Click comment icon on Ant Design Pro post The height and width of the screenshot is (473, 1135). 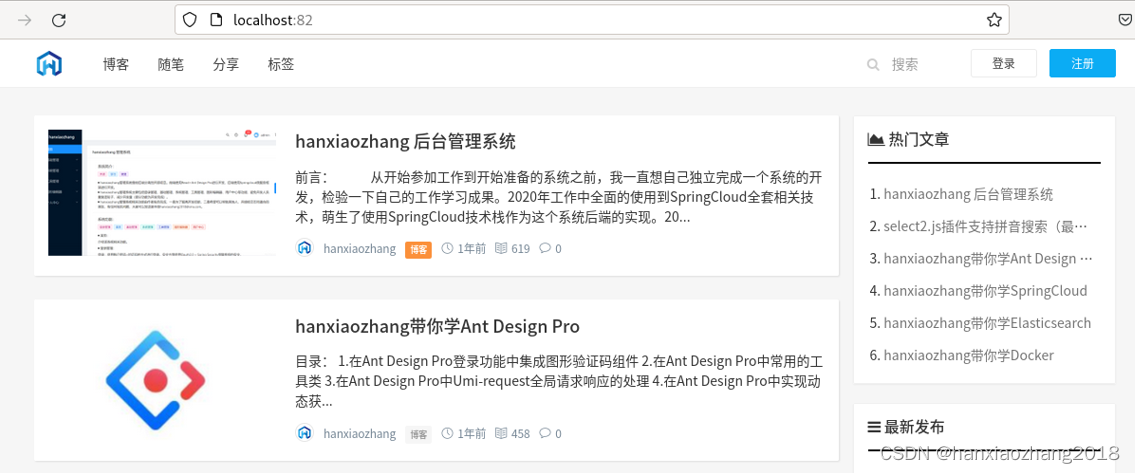pos(545,433)
